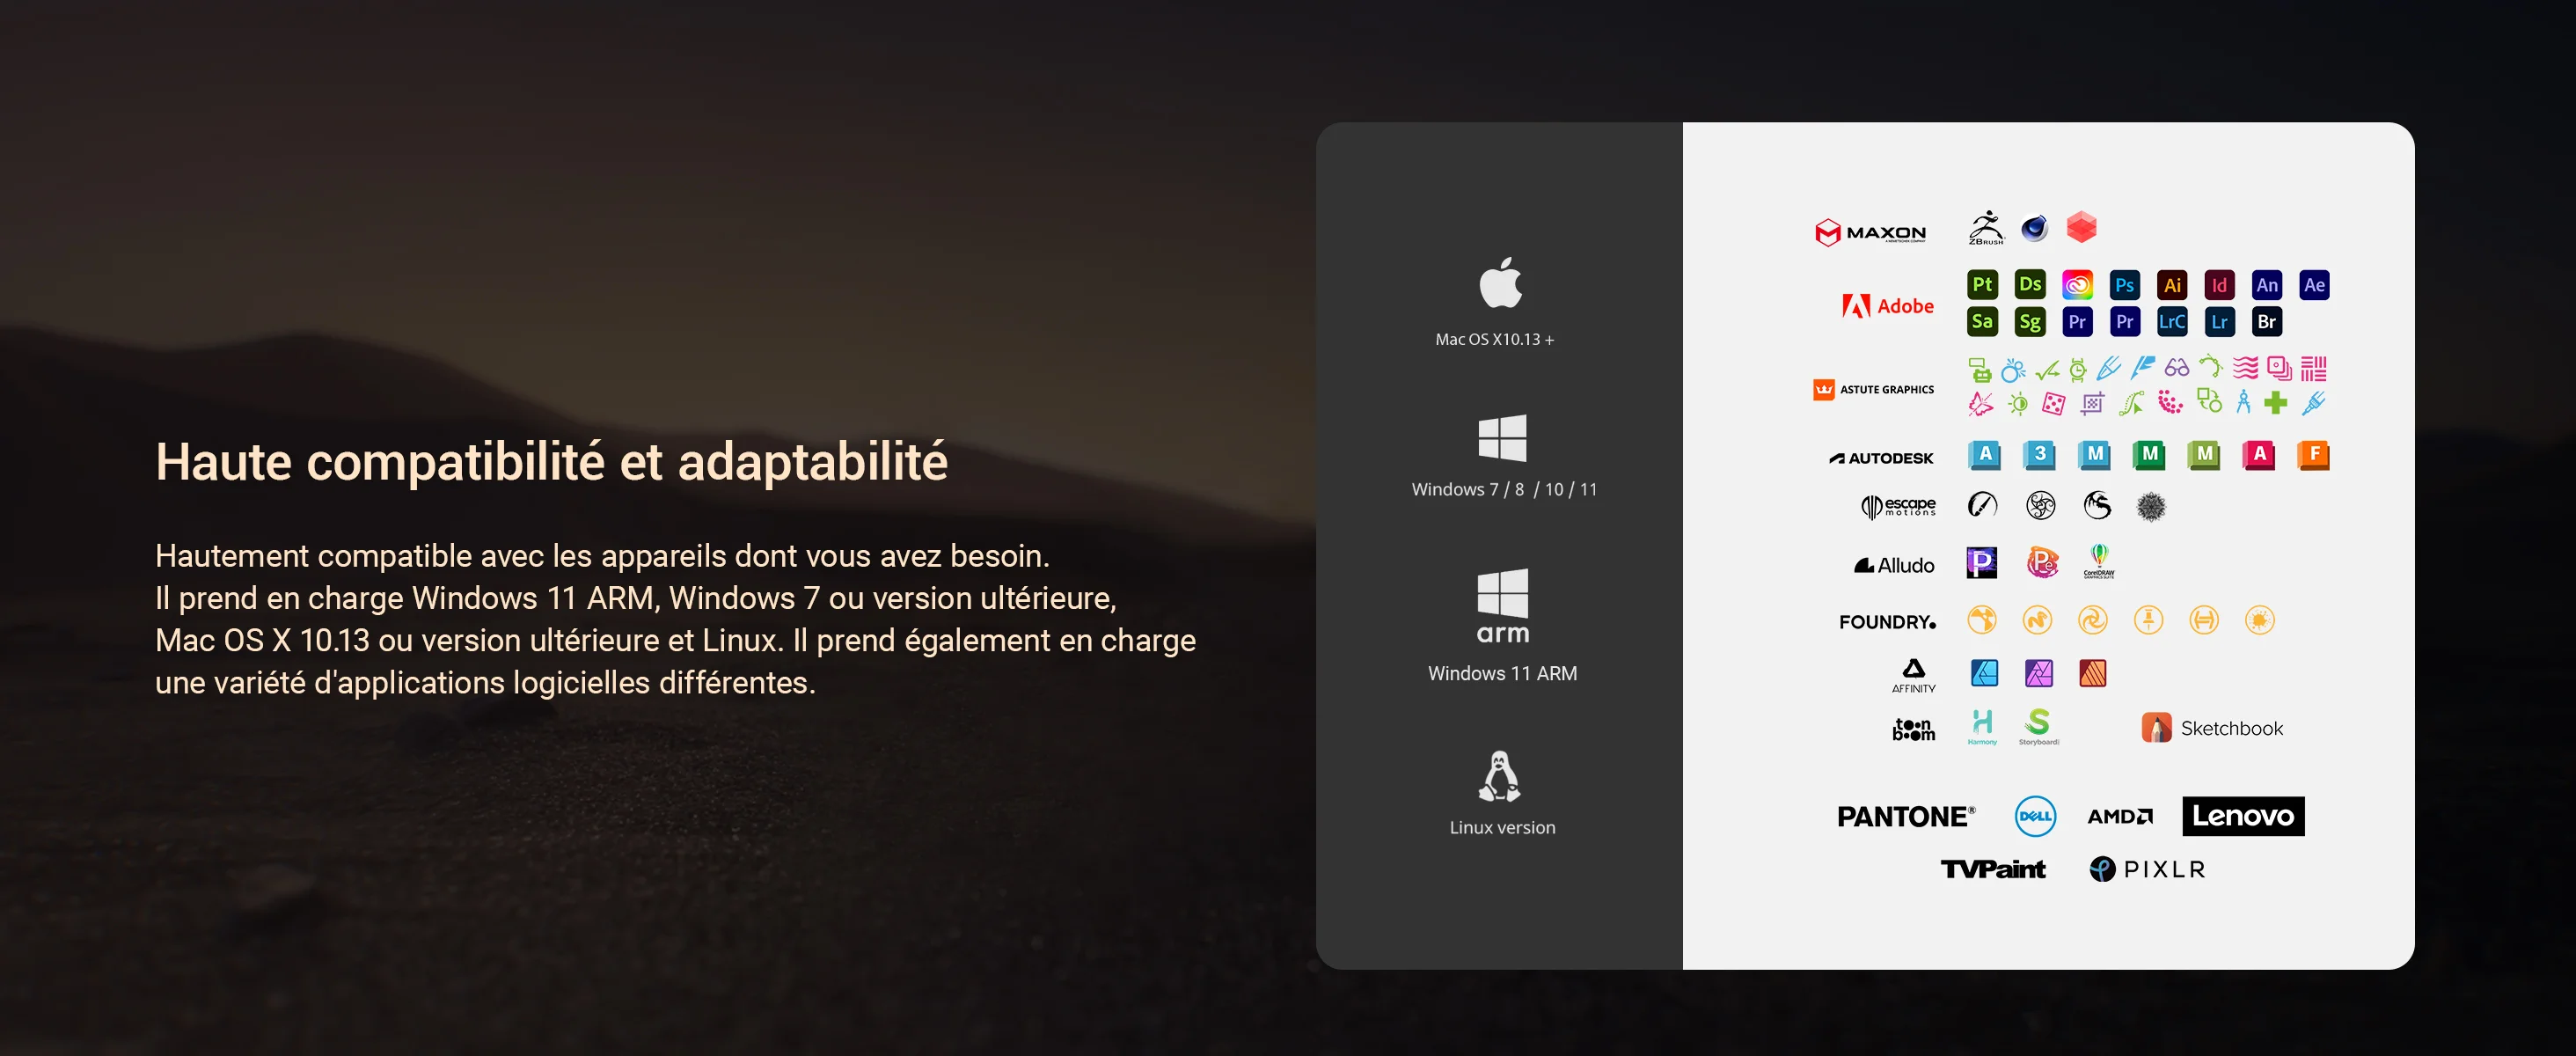
Task: Click the Sketchbook pencil icon
Action: 2156,727
